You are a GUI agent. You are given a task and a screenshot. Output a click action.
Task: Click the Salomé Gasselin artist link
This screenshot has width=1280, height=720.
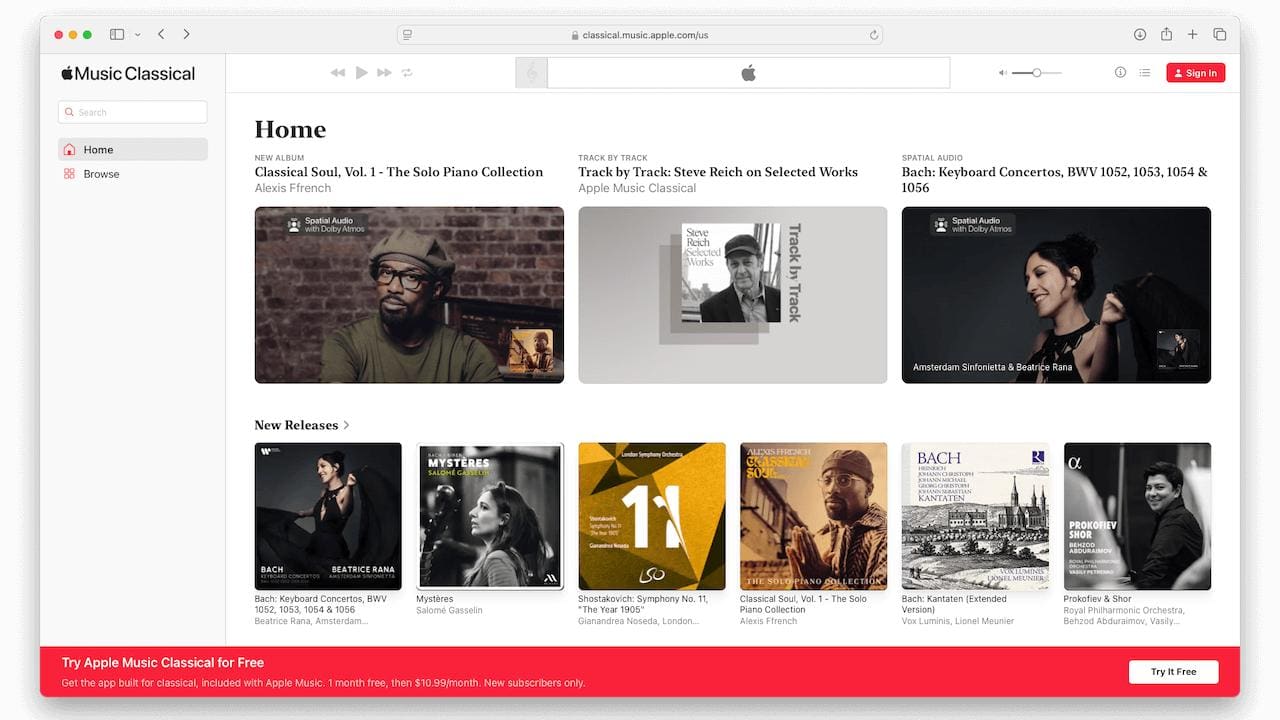(x=449, y=610)
